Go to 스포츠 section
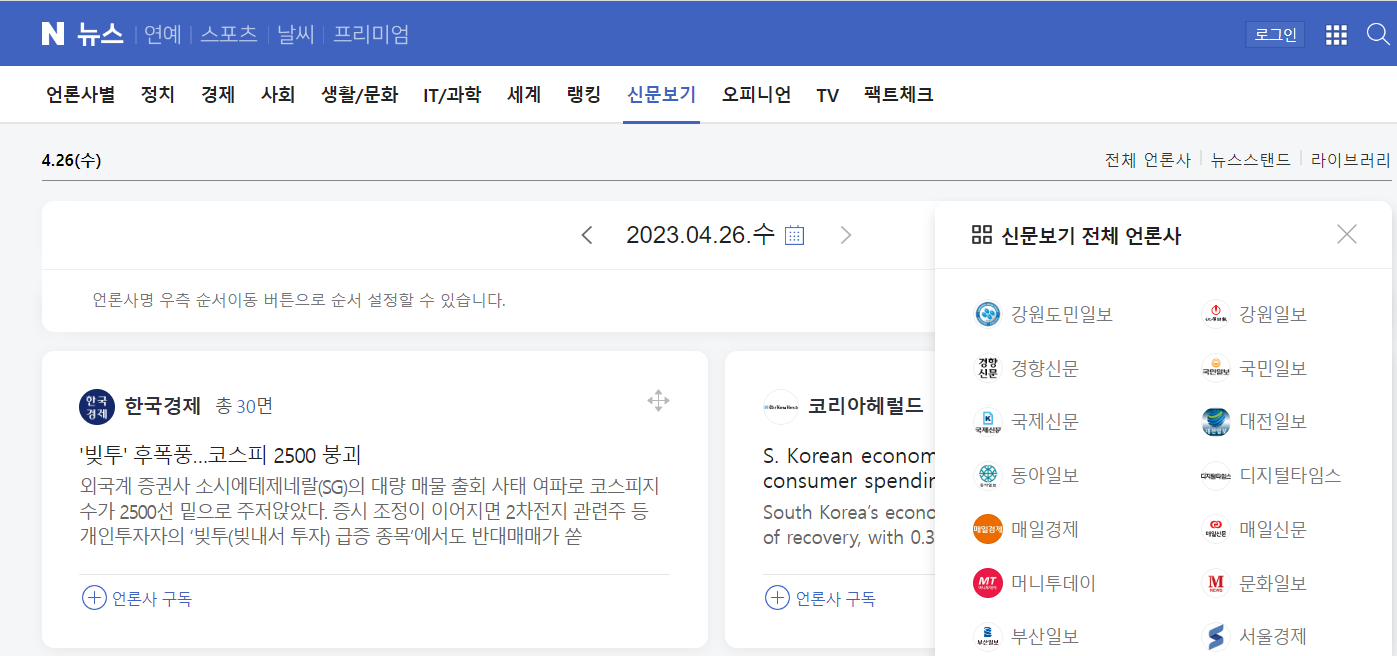This screenshot has height=656, width=1397. (x=229, y=34)
